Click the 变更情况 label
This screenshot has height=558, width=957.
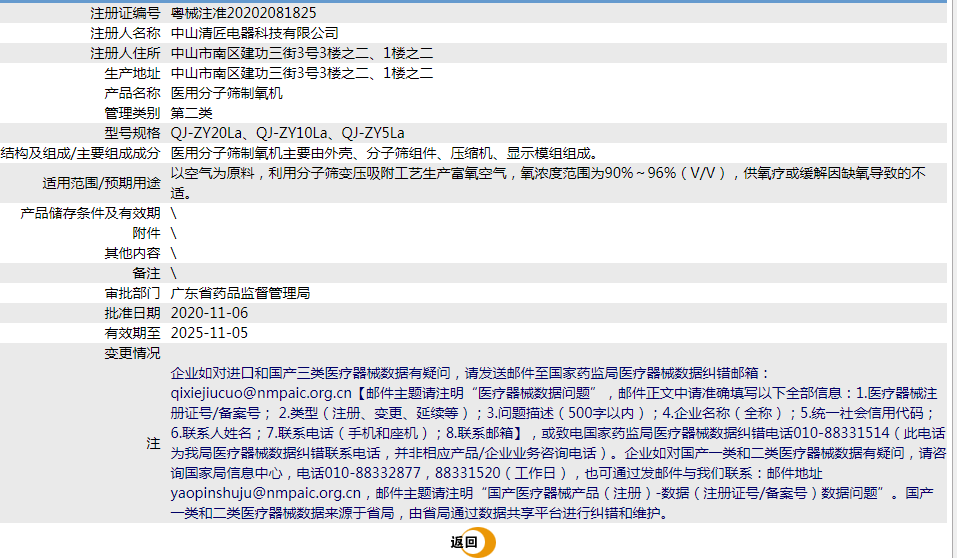pyautogui.click(x=132, y=353)
